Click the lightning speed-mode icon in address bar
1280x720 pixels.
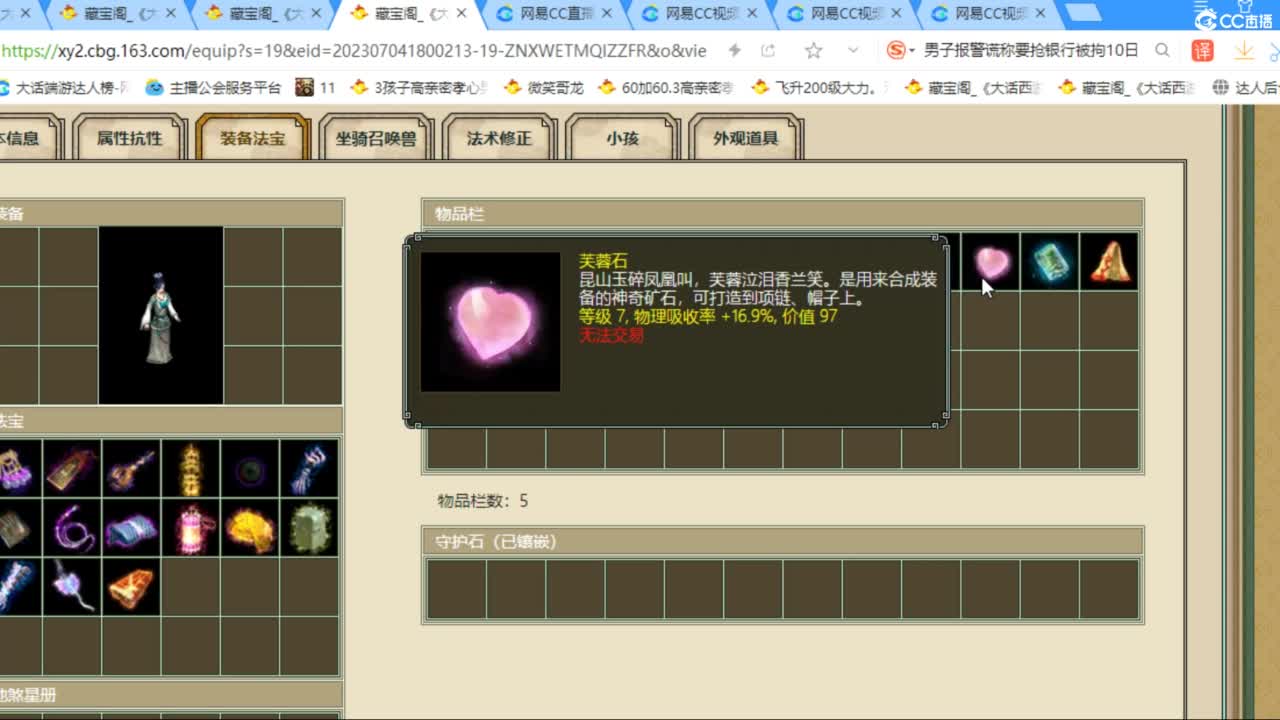735,50
